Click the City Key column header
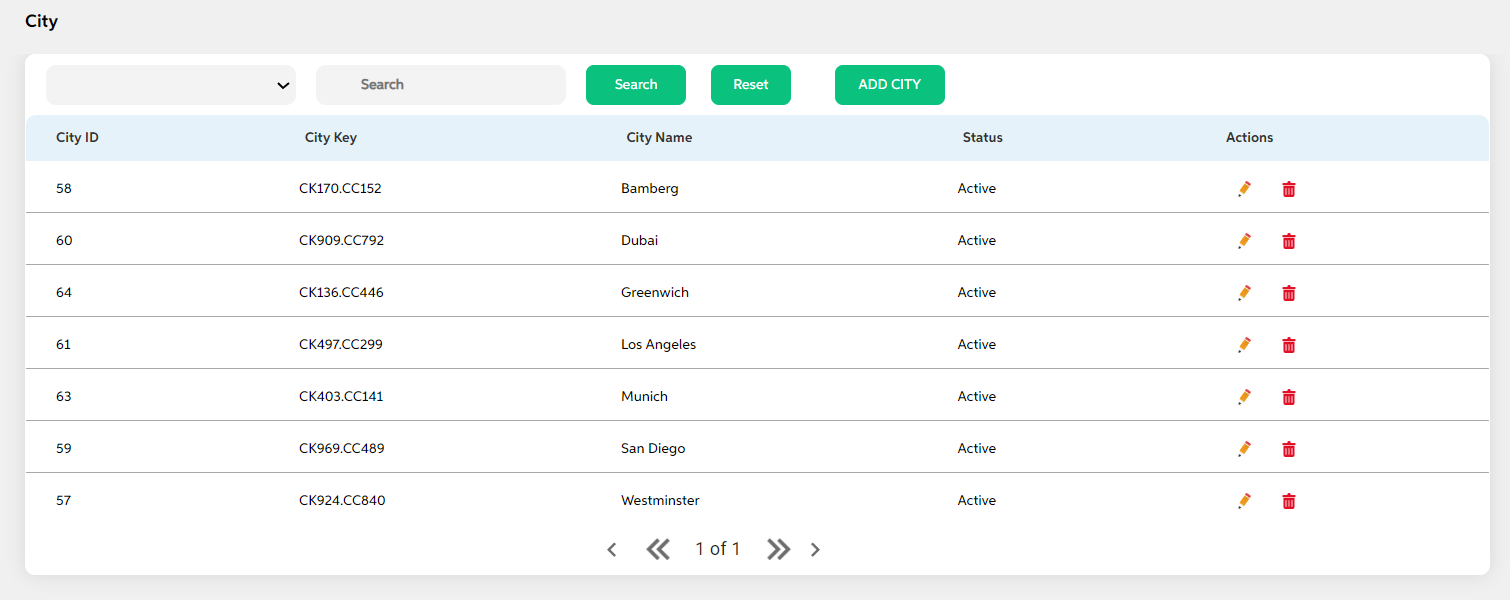The width and height of the screenshot is (1510, 600). [x=331, y=138]
